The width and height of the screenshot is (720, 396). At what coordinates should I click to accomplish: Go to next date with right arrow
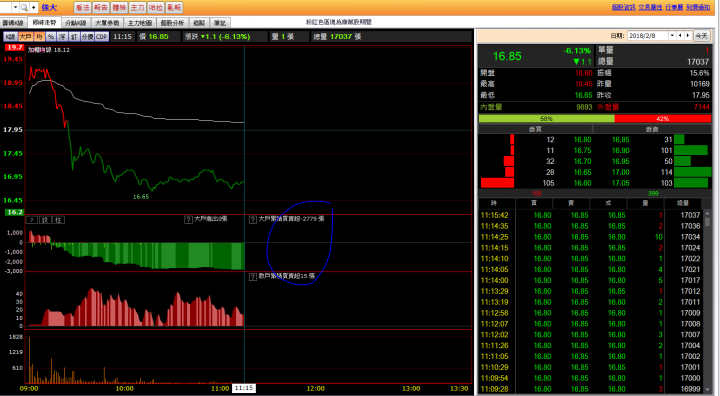click(x=688, y=36)
